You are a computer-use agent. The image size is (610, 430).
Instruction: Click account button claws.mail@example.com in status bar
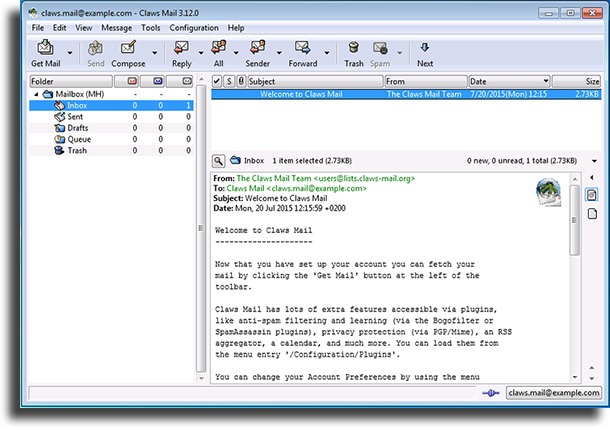[x=554, y=393]
